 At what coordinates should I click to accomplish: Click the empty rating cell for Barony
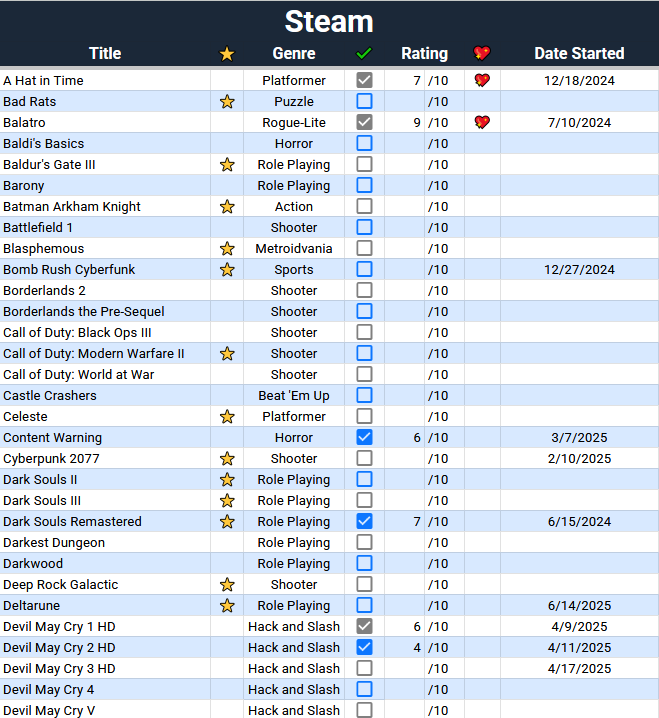(404, 185)
